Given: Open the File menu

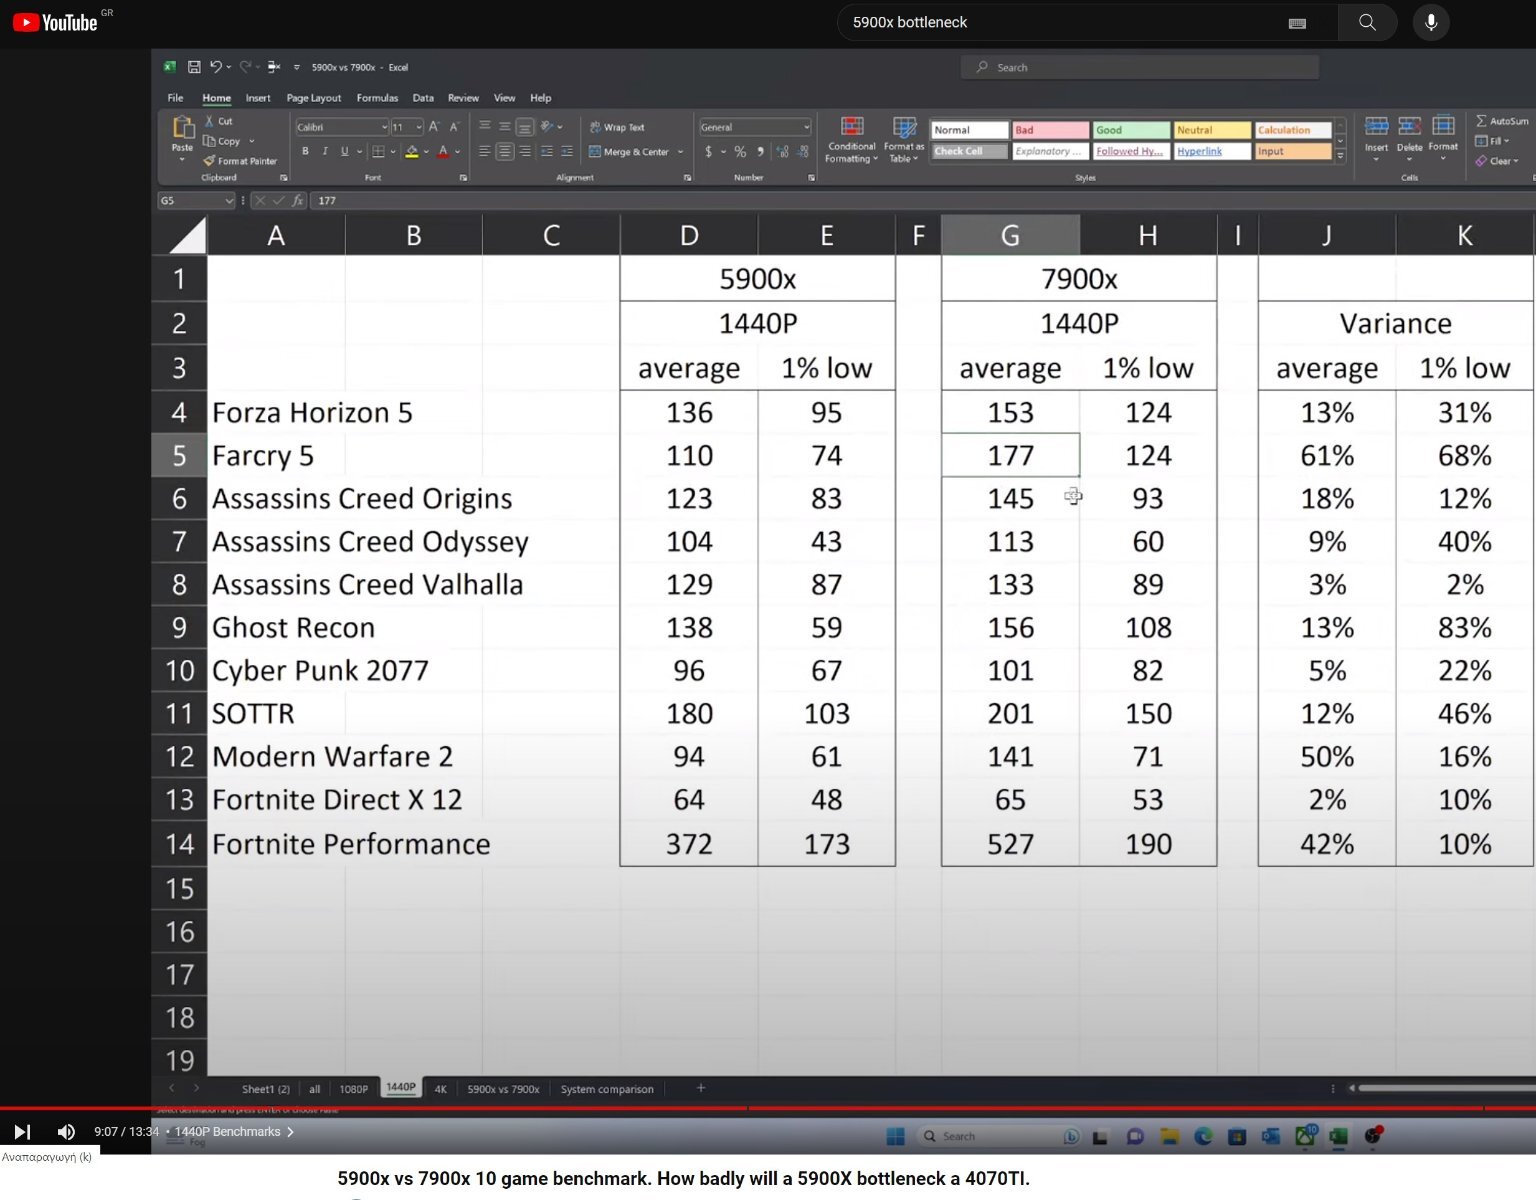Looking at the screenshot, I should pyautogui.click(x=175, y=98).
